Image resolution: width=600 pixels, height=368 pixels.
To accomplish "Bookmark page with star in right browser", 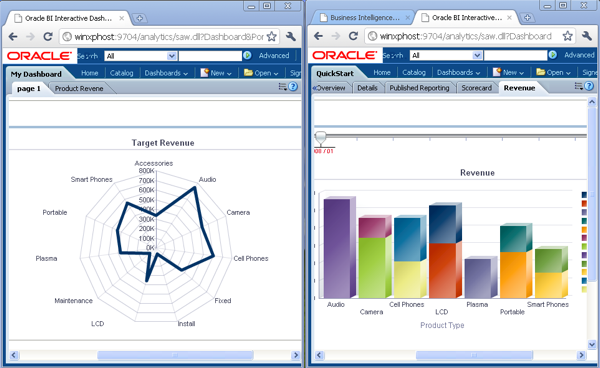I will tap(567, 36).
